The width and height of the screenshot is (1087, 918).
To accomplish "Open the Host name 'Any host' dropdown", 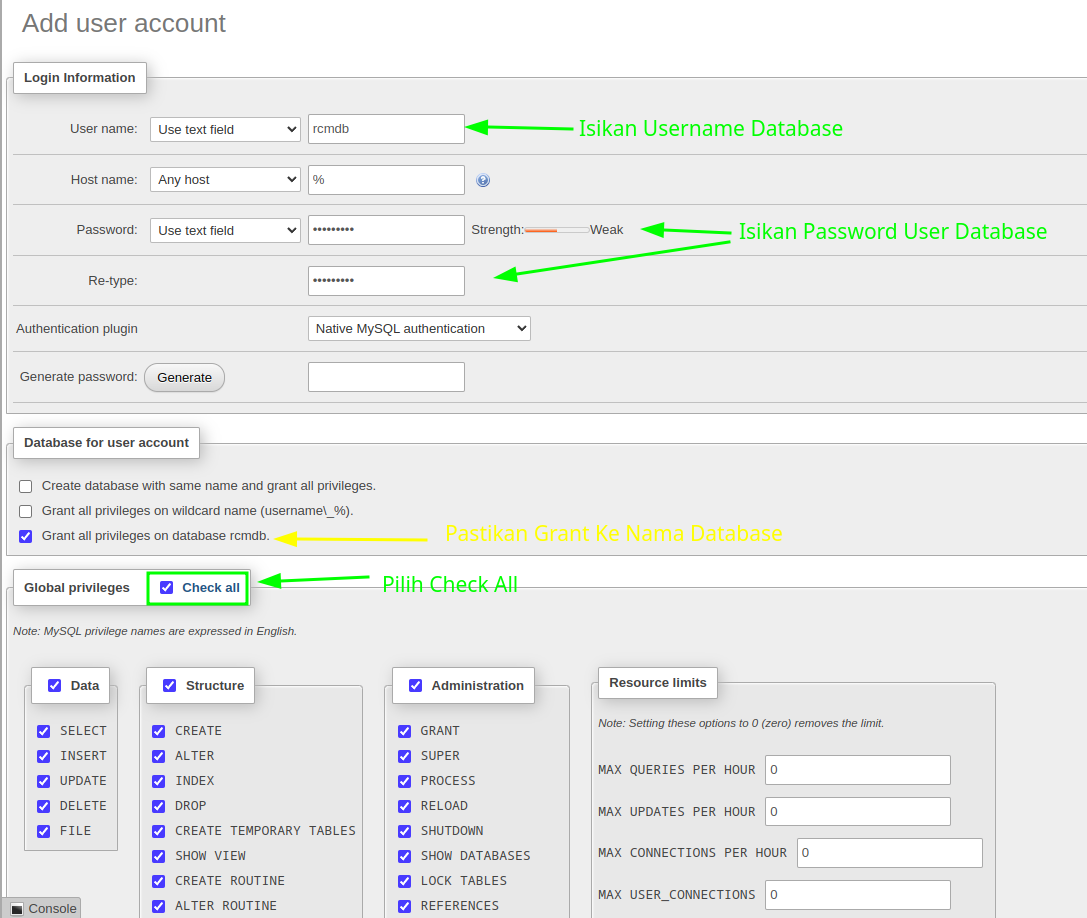I will coord(225,180).
